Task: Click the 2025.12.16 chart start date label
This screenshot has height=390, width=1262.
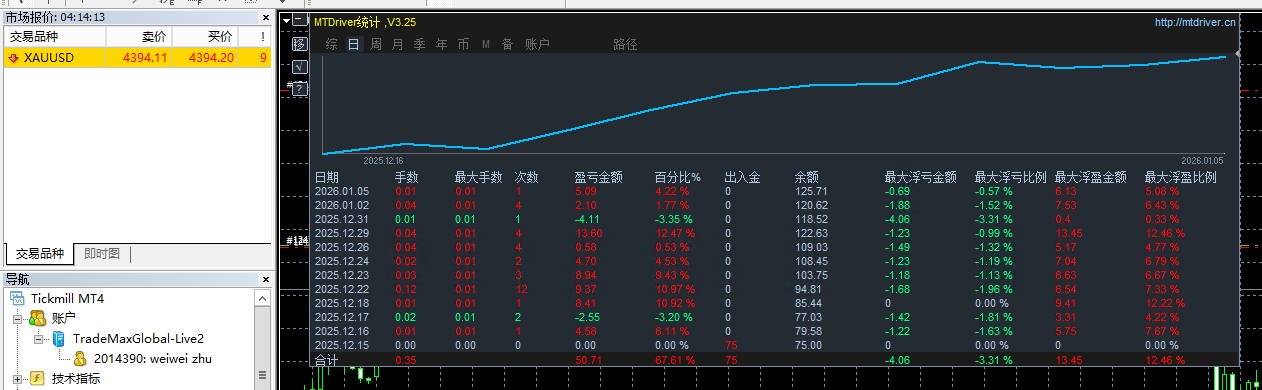Action: [x=382, y=160]
